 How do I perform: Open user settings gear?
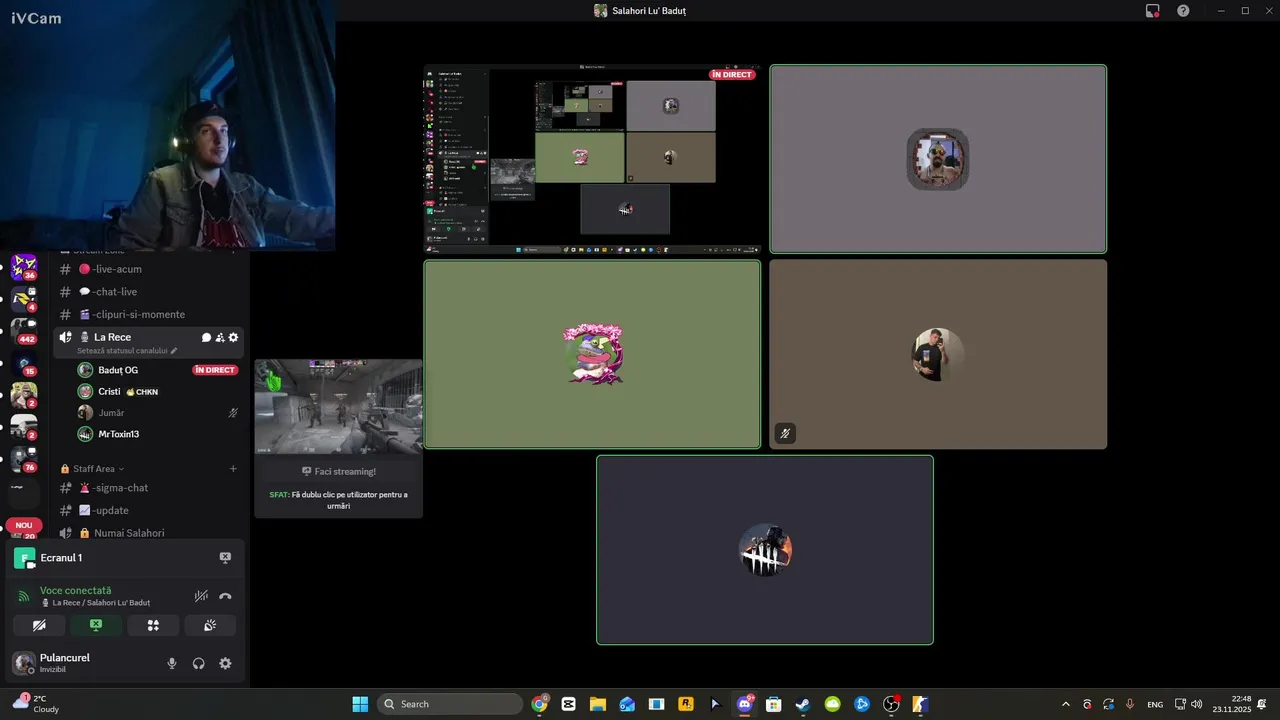tap(225, 663)
